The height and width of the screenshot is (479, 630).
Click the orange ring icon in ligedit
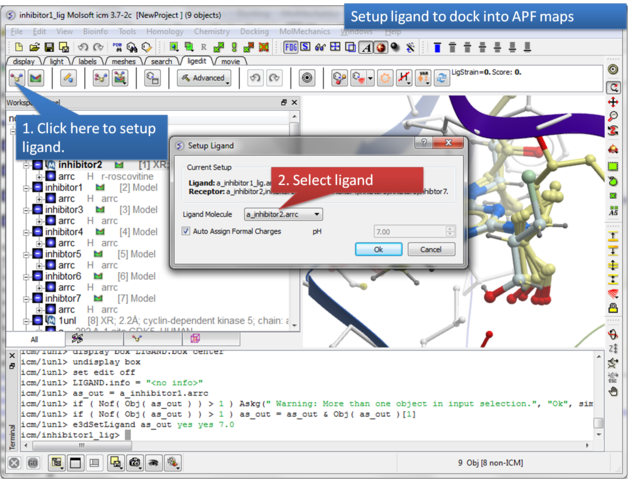click(x=385, y=78)
